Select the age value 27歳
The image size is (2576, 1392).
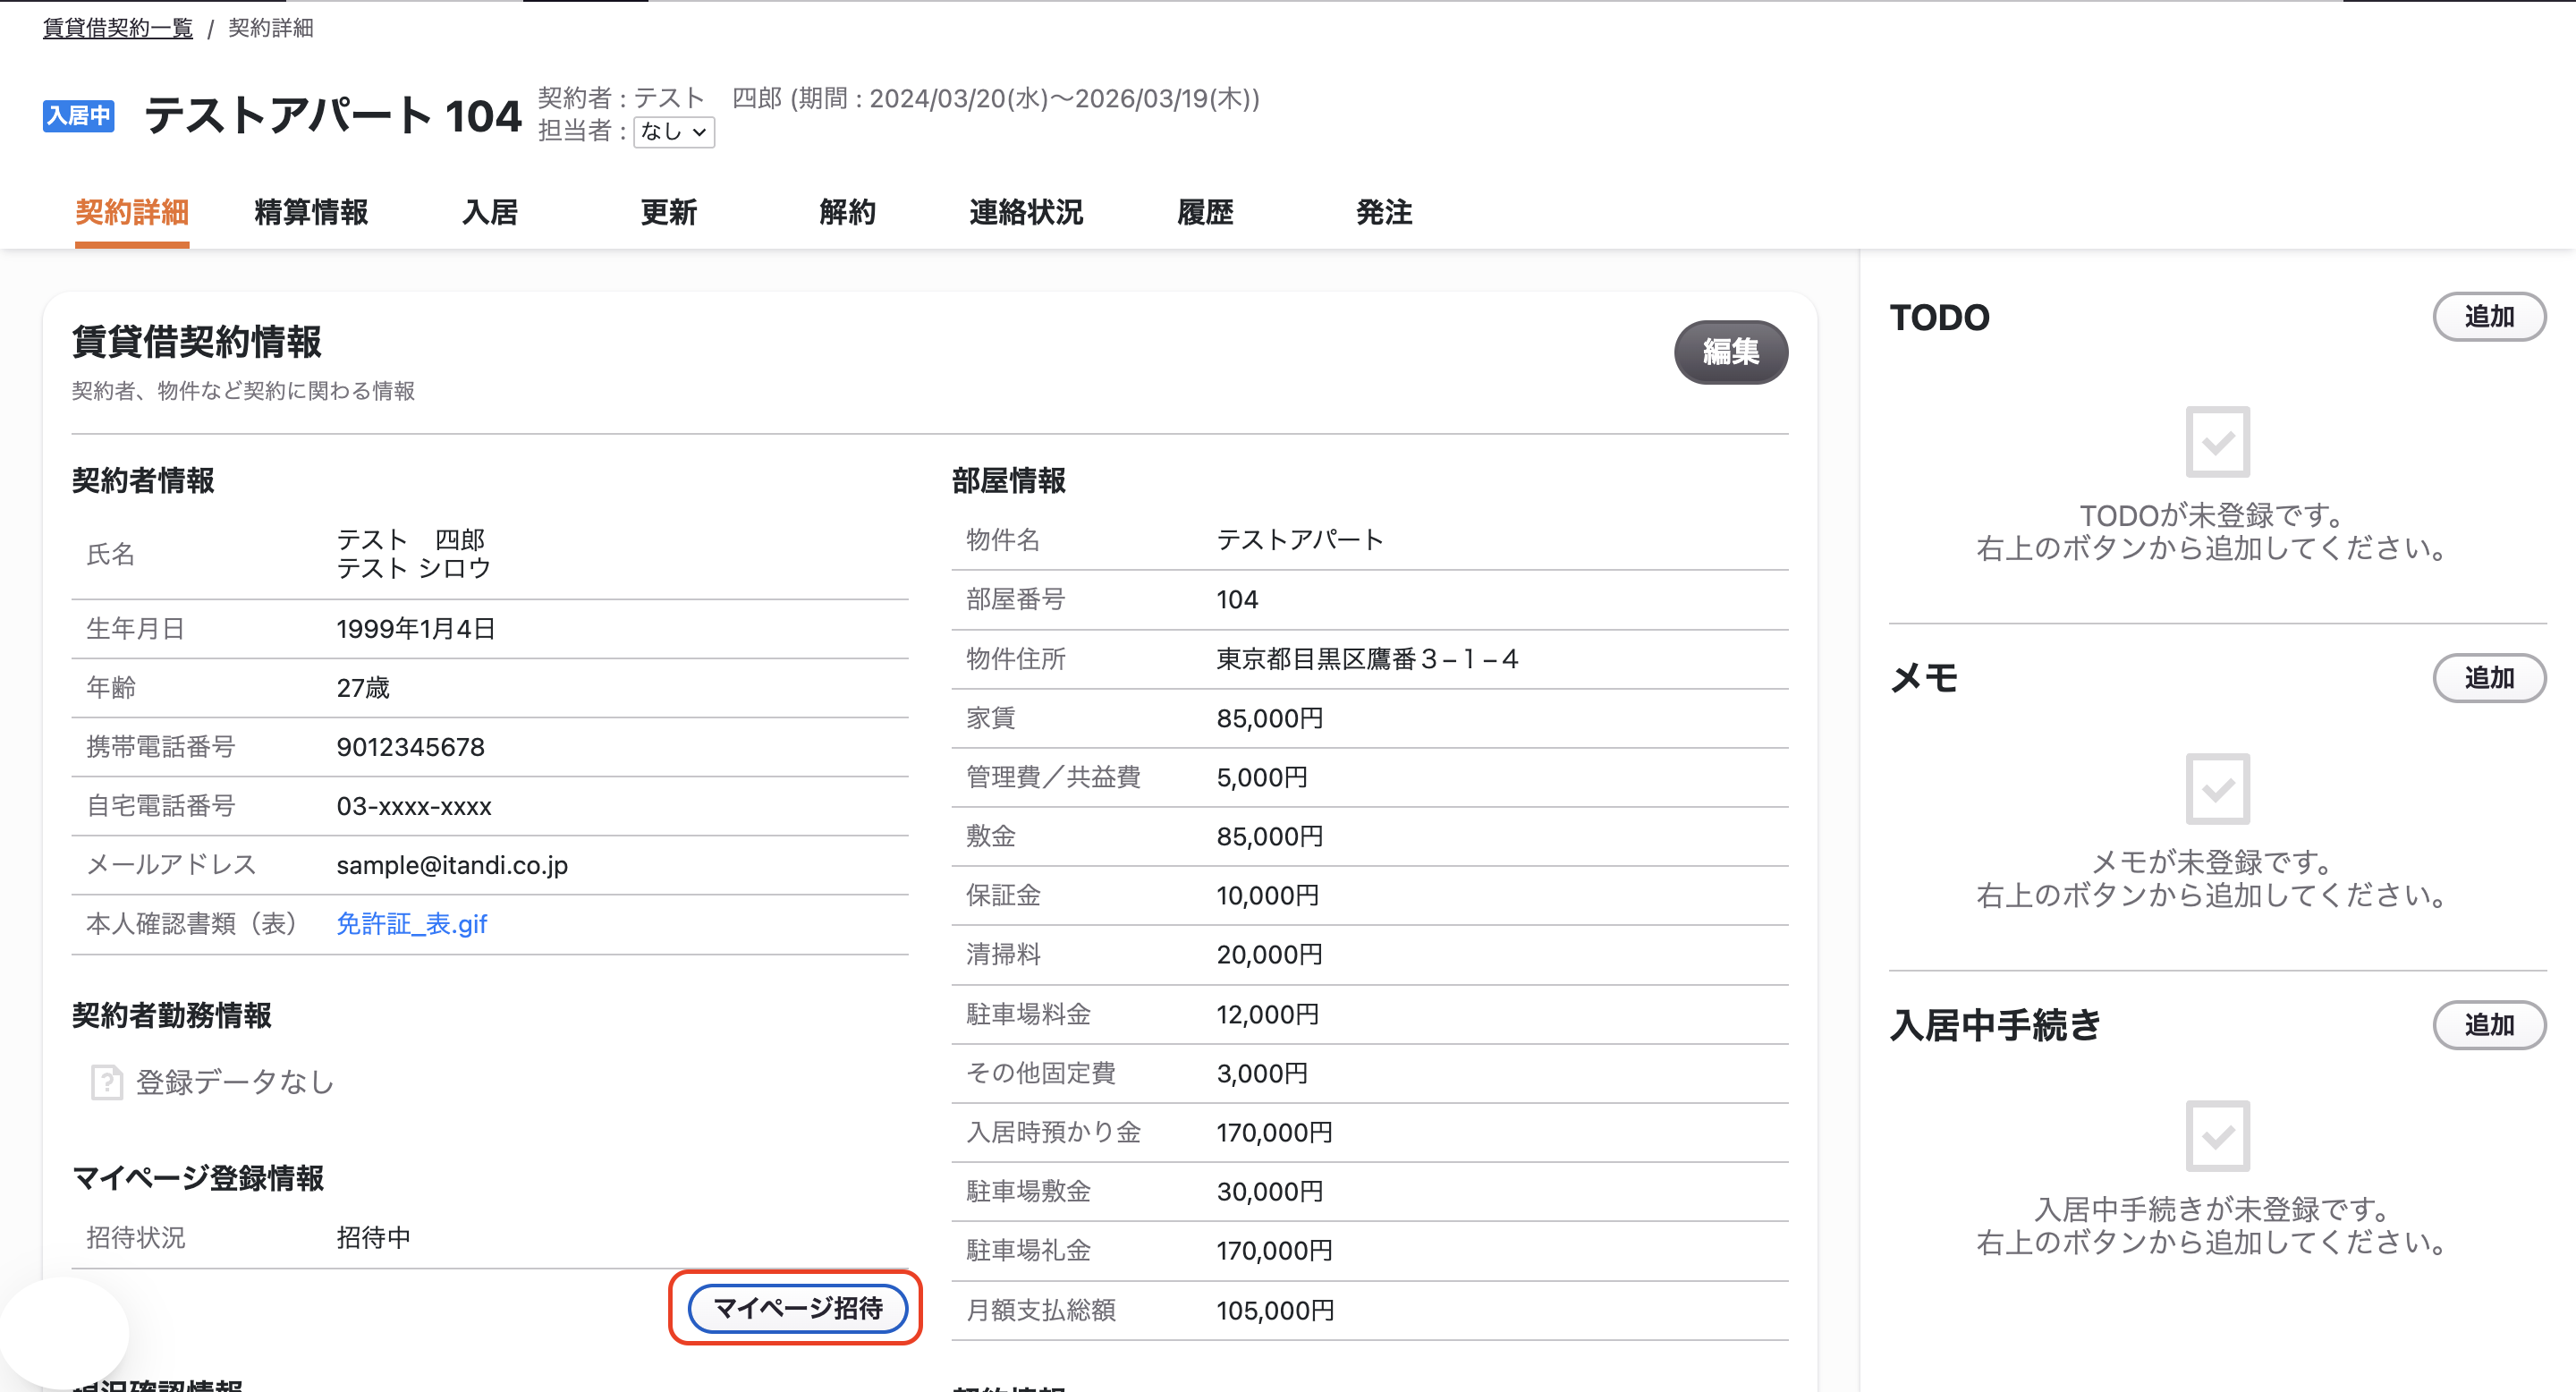pyautogui.click(x=363, y=688)
